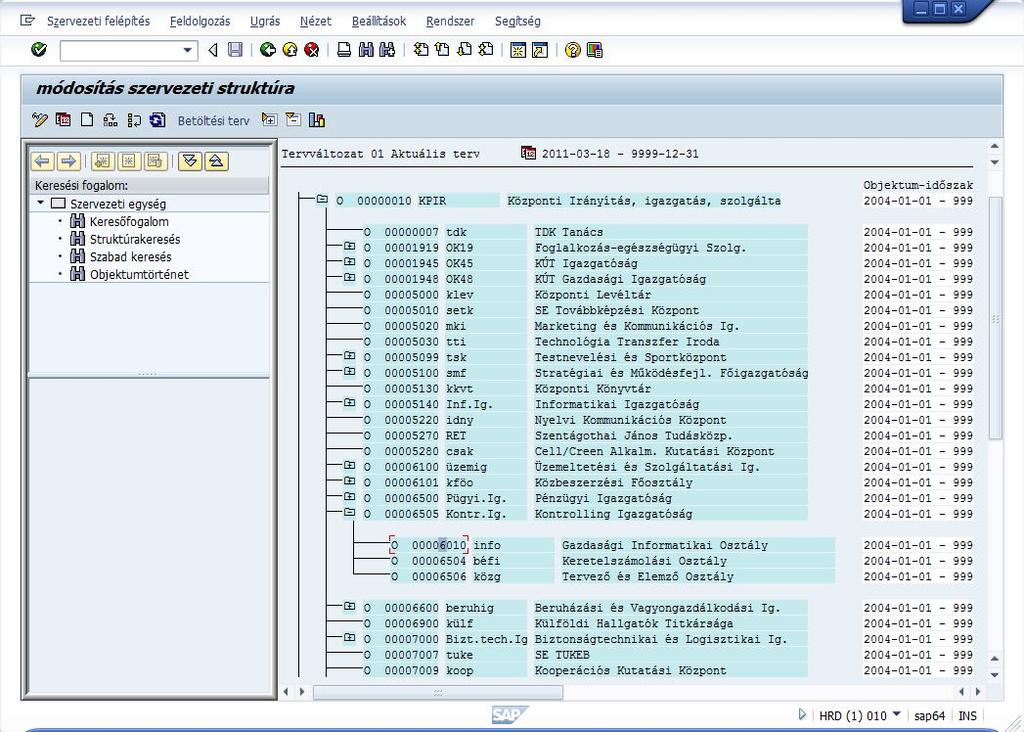
Task: Expand the Inf.Ig. Informatikai Igazgatóság node
Action: pos(349,402)
